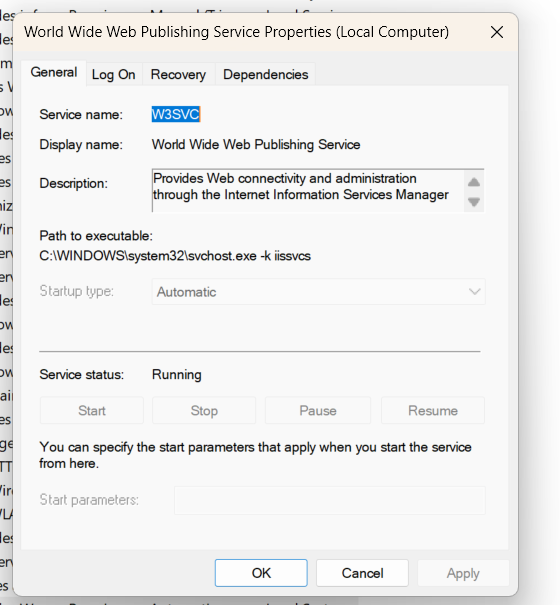Click the Apply button
560x605 pixels.
click(x=463, y=573)
